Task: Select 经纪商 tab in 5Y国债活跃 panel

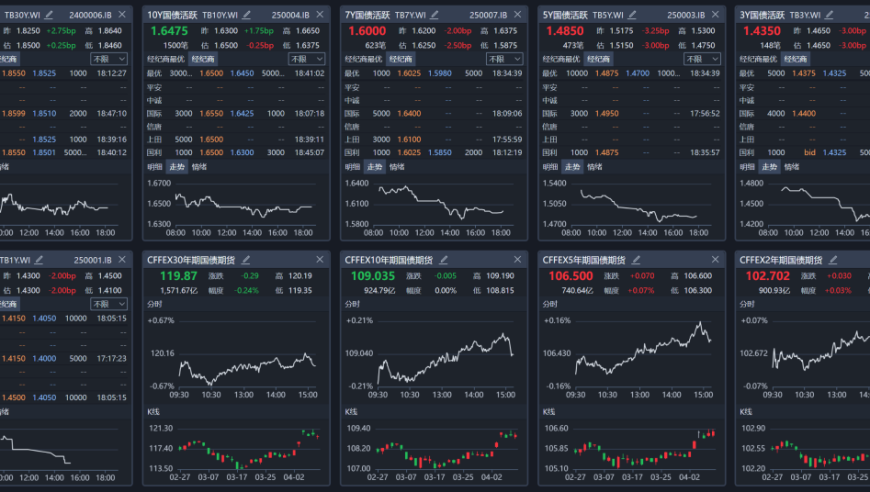Action: point(598,59)
